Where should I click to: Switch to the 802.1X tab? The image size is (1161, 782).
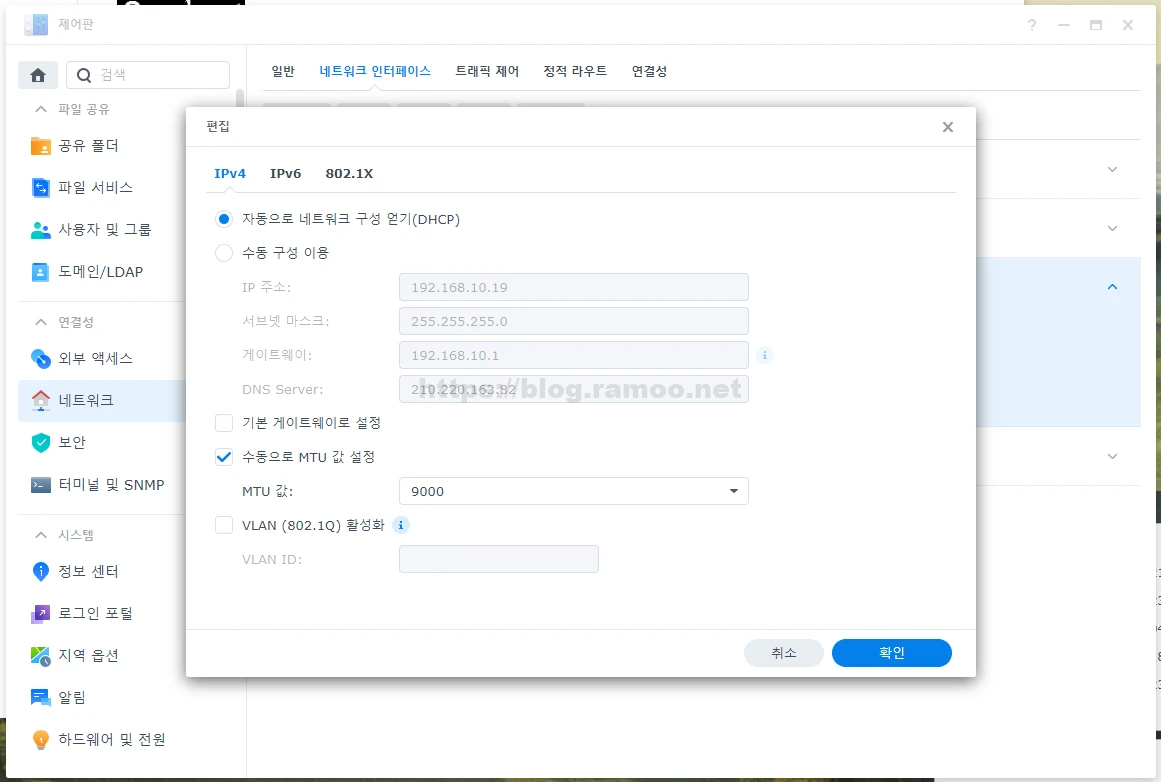click(349, 173)
